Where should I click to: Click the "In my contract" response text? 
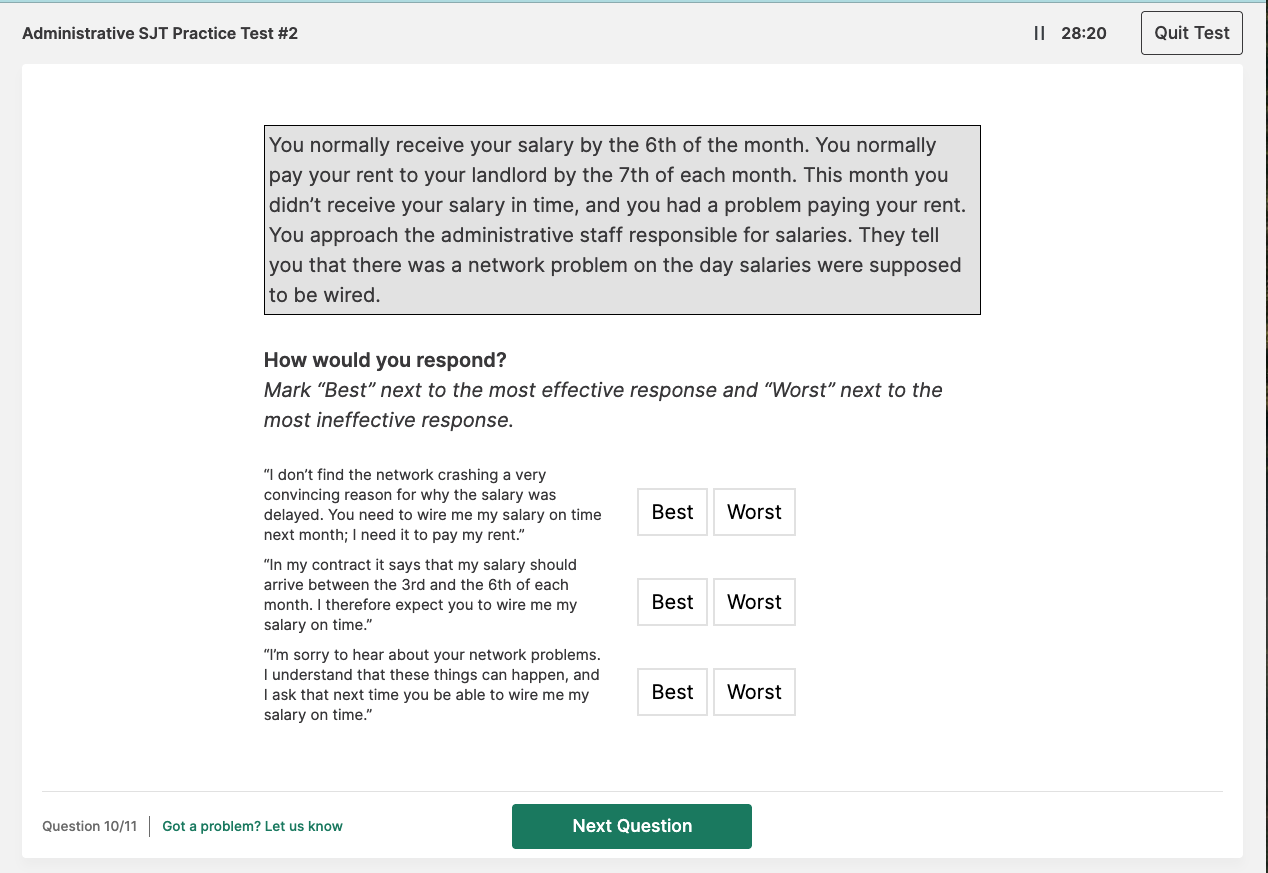420,595
